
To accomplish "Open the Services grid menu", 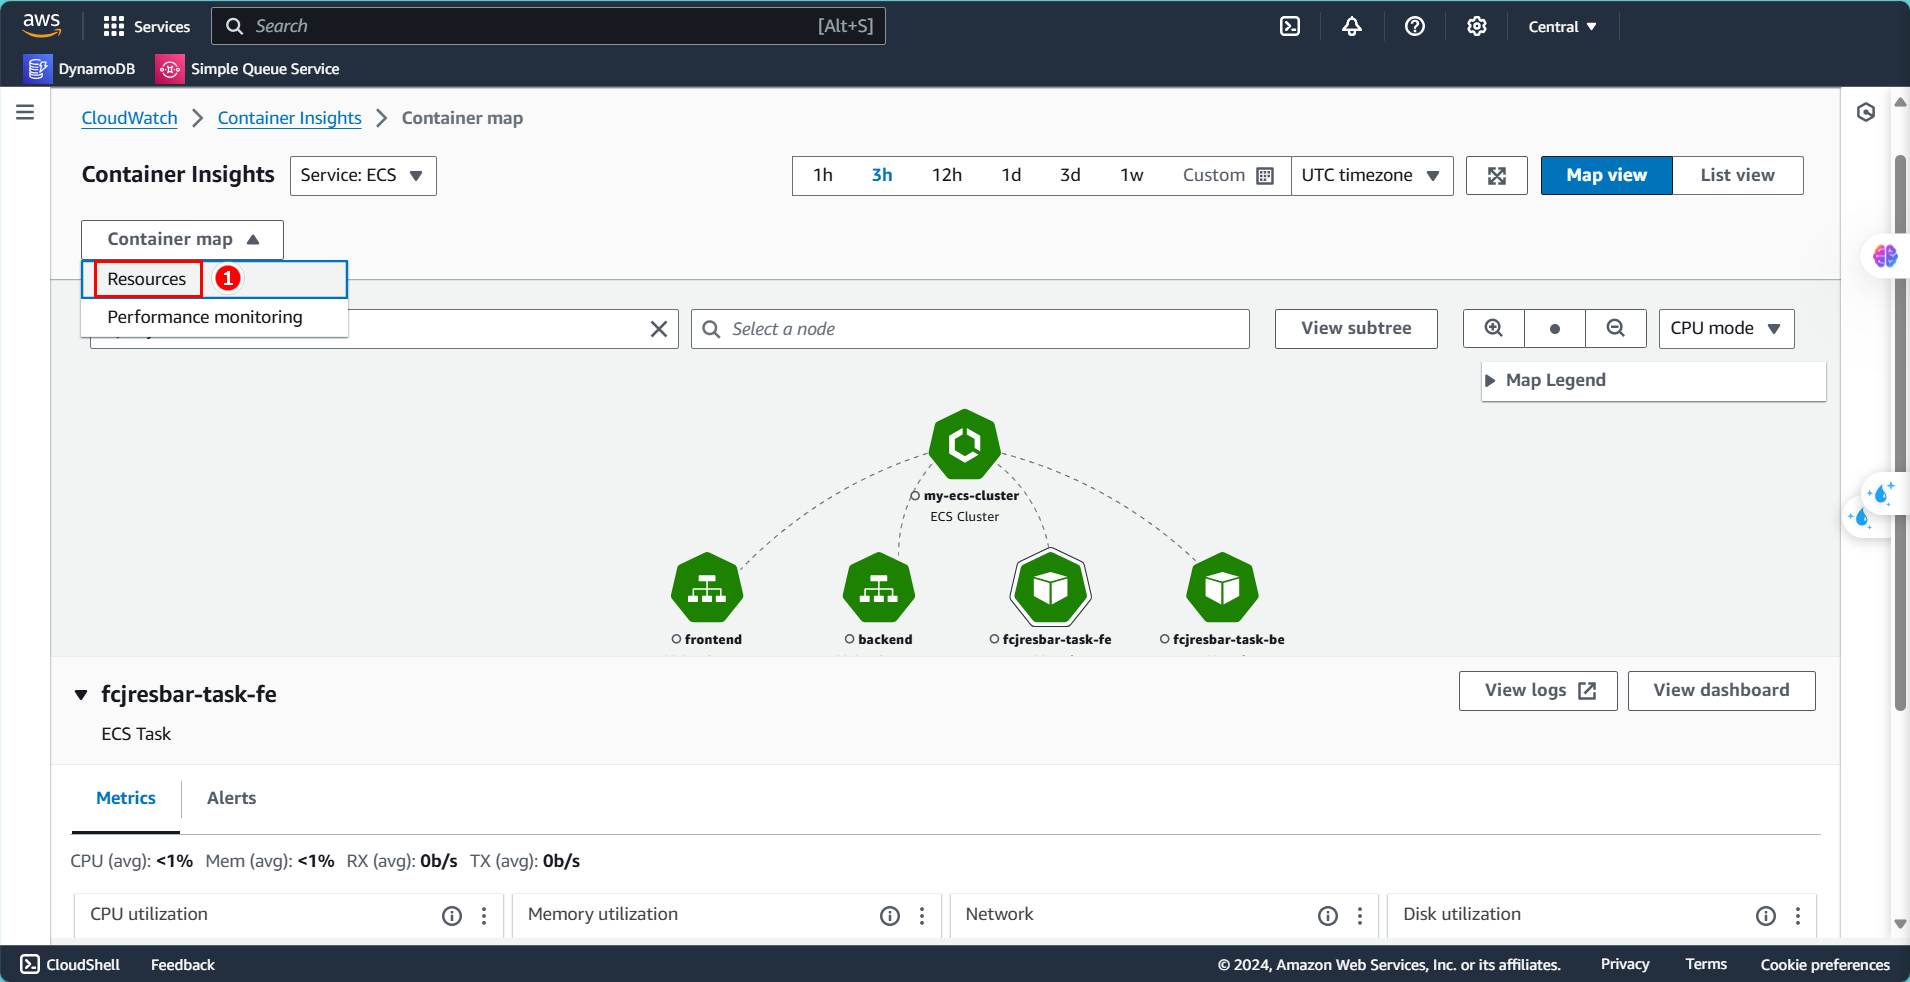I will (x=146, y=26).
